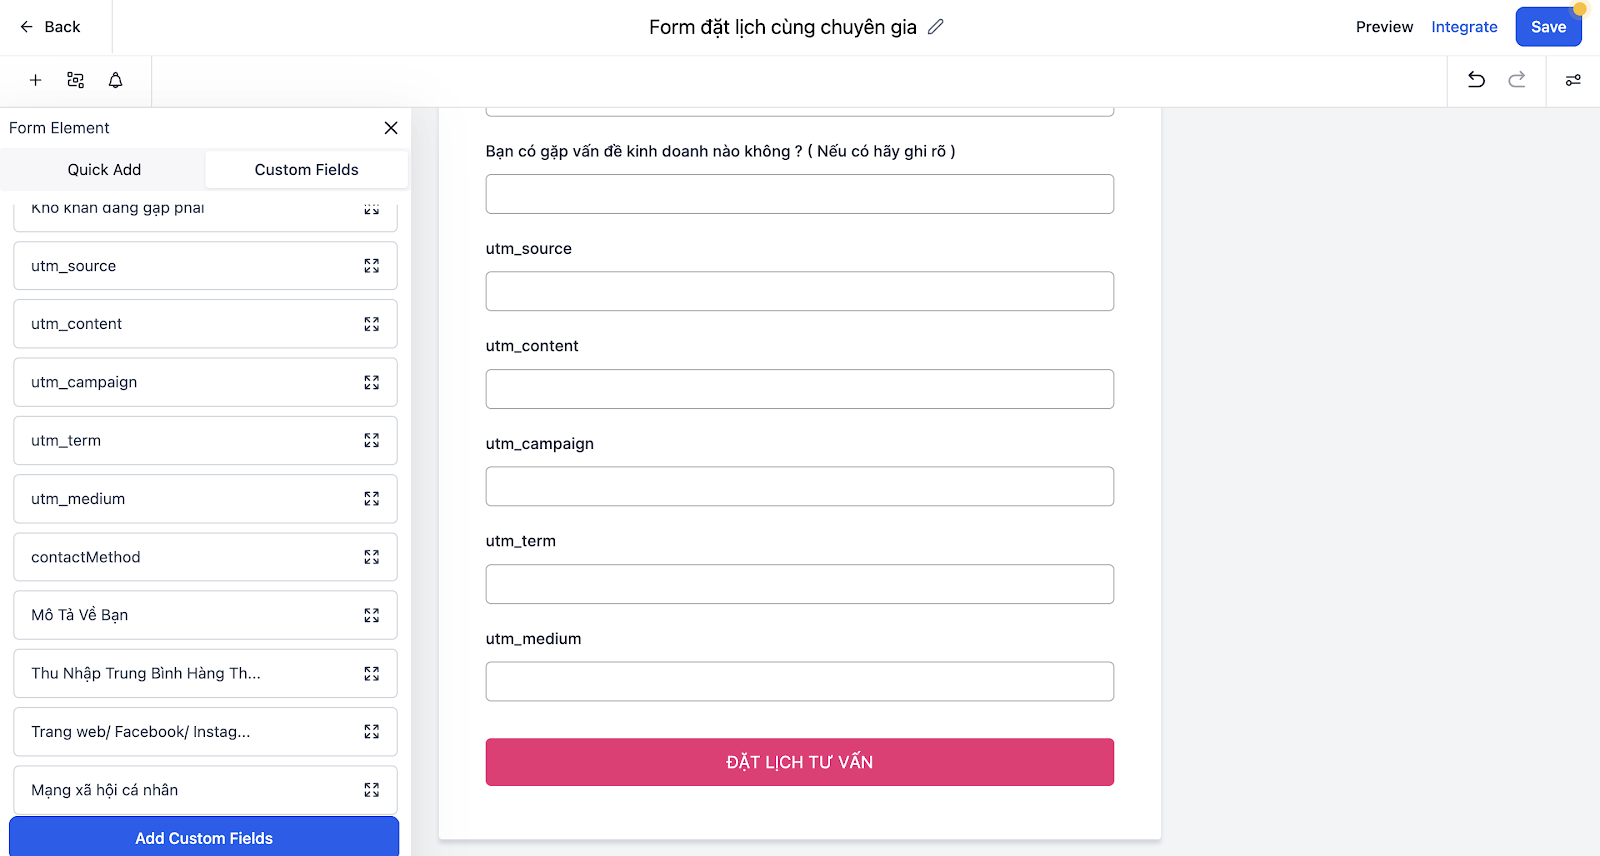
Task: Select the Custom Fields tab
Action: point(306,170)
